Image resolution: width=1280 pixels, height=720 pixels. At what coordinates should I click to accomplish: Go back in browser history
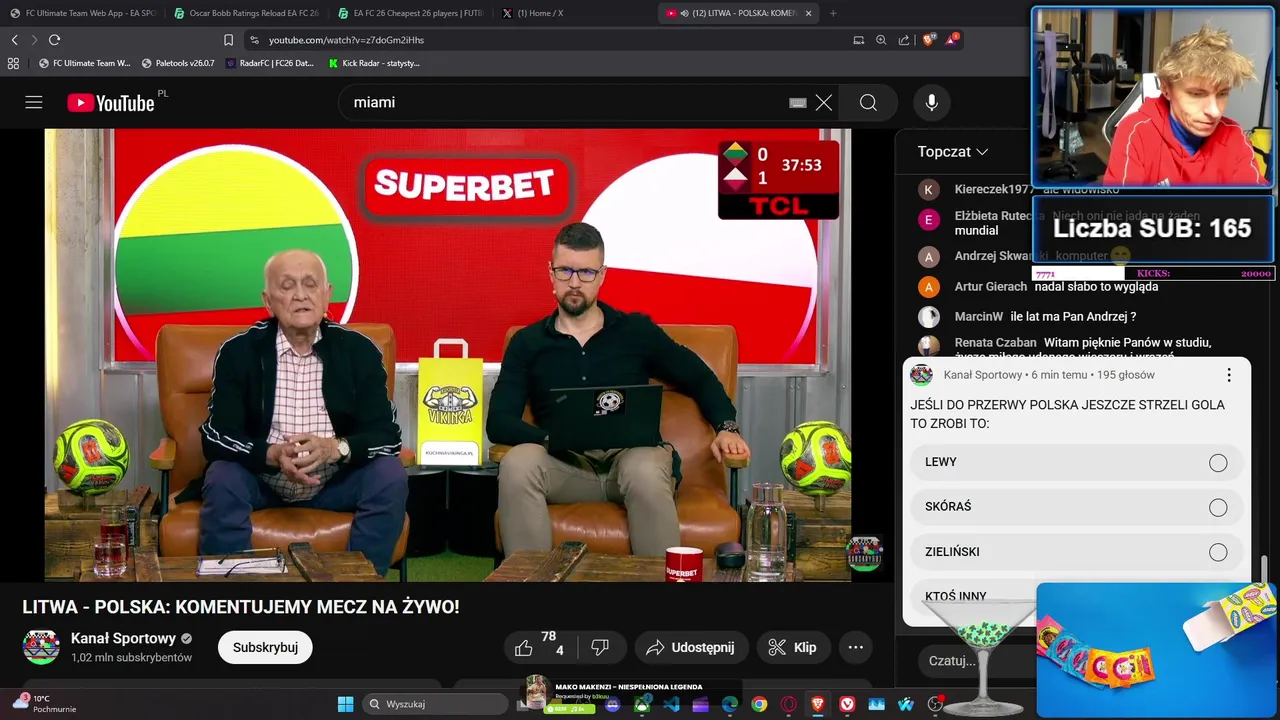tap(14, 40)
